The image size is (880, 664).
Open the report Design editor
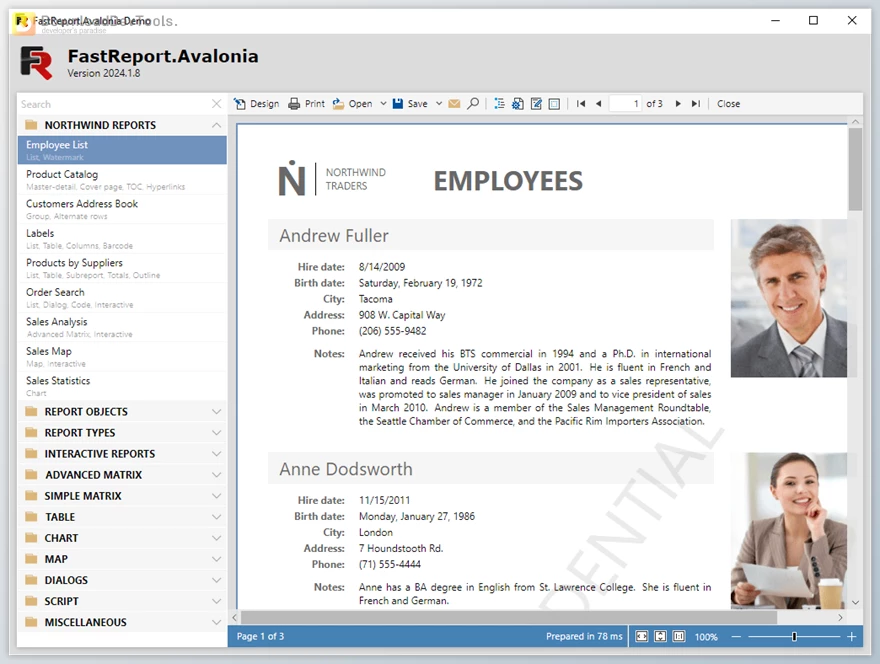point(256,104)
